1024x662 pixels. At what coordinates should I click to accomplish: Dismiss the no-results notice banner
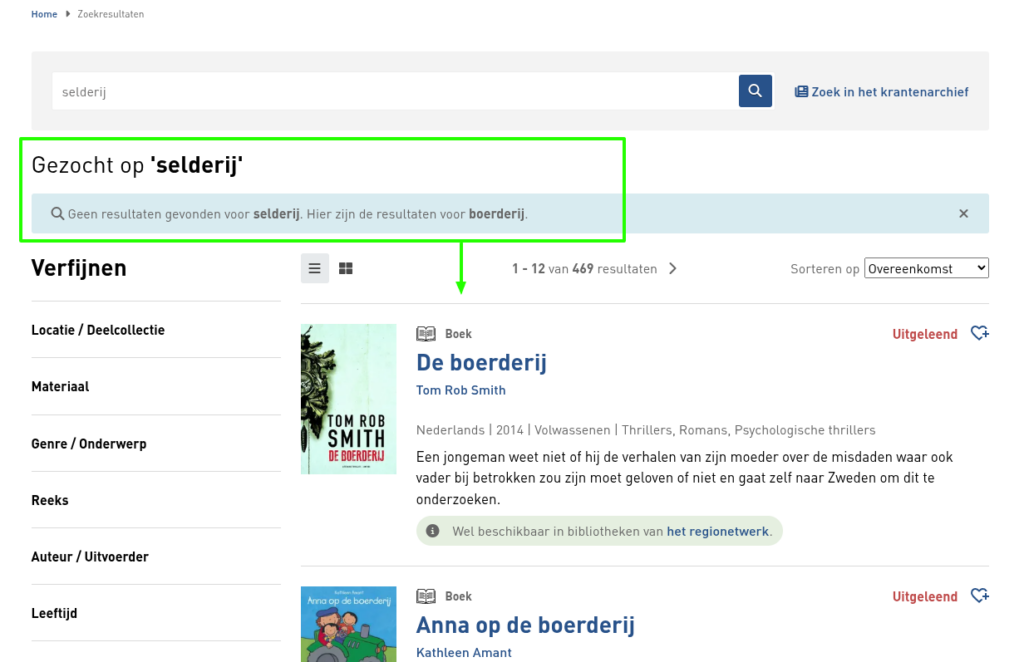[963, 214]
